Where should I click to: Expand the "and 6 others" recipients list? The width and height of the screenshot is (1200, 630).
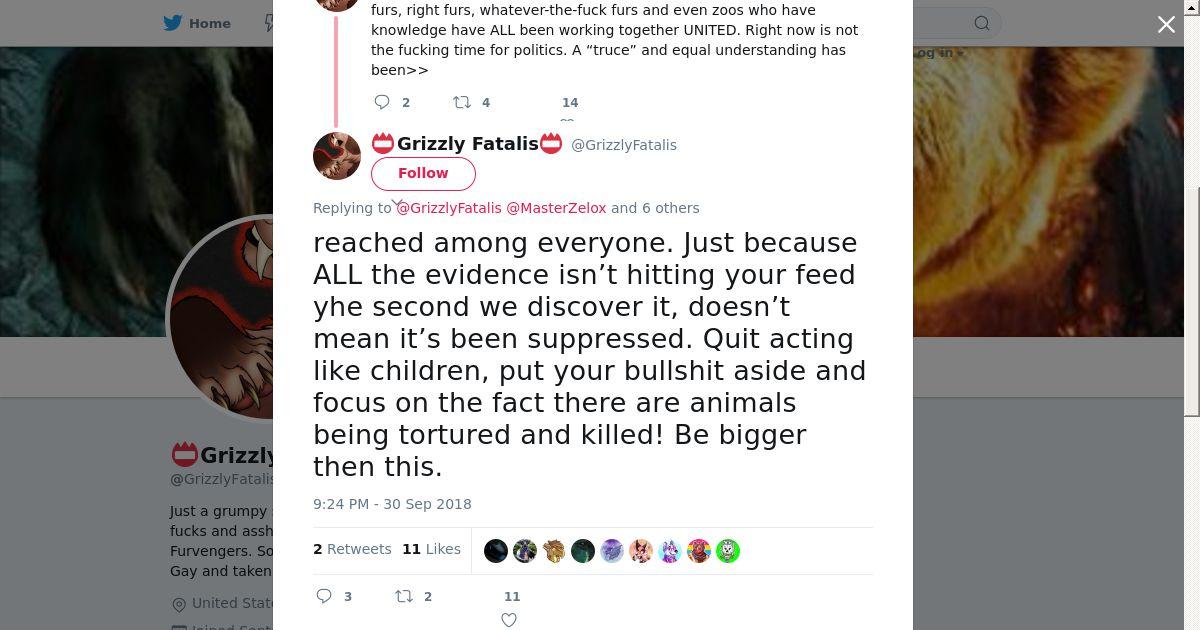[655, 208]
